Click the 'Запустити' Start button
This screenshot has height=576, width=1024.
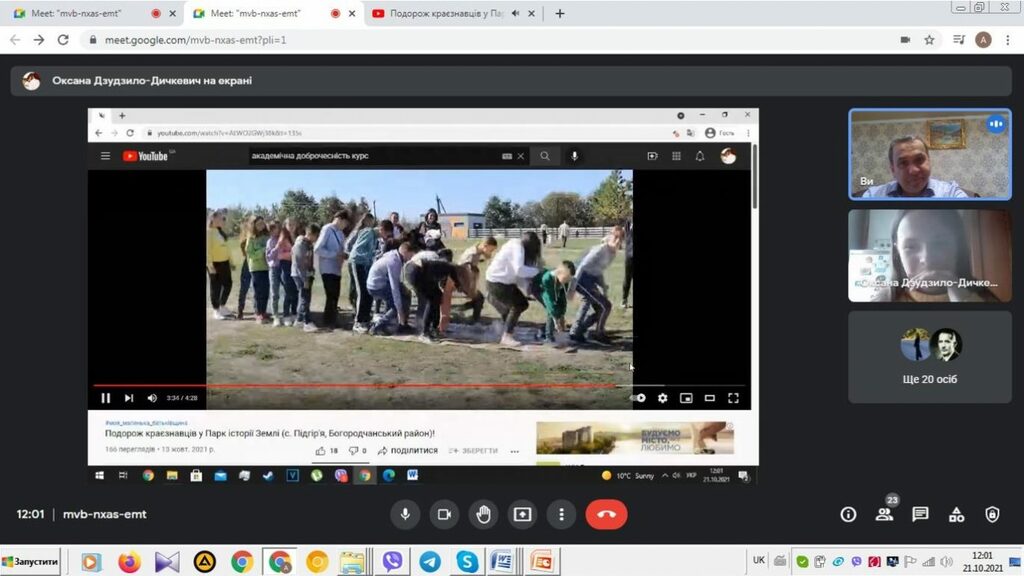[x=30, y=561]
